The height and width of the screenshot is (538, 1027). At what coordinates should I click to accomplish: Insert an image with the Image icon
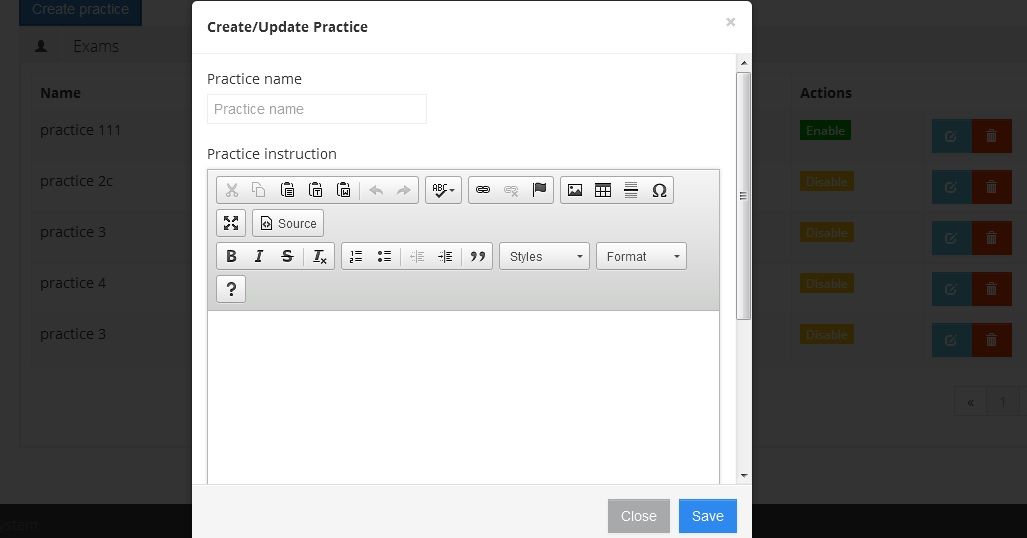click(x=575, y=190)
